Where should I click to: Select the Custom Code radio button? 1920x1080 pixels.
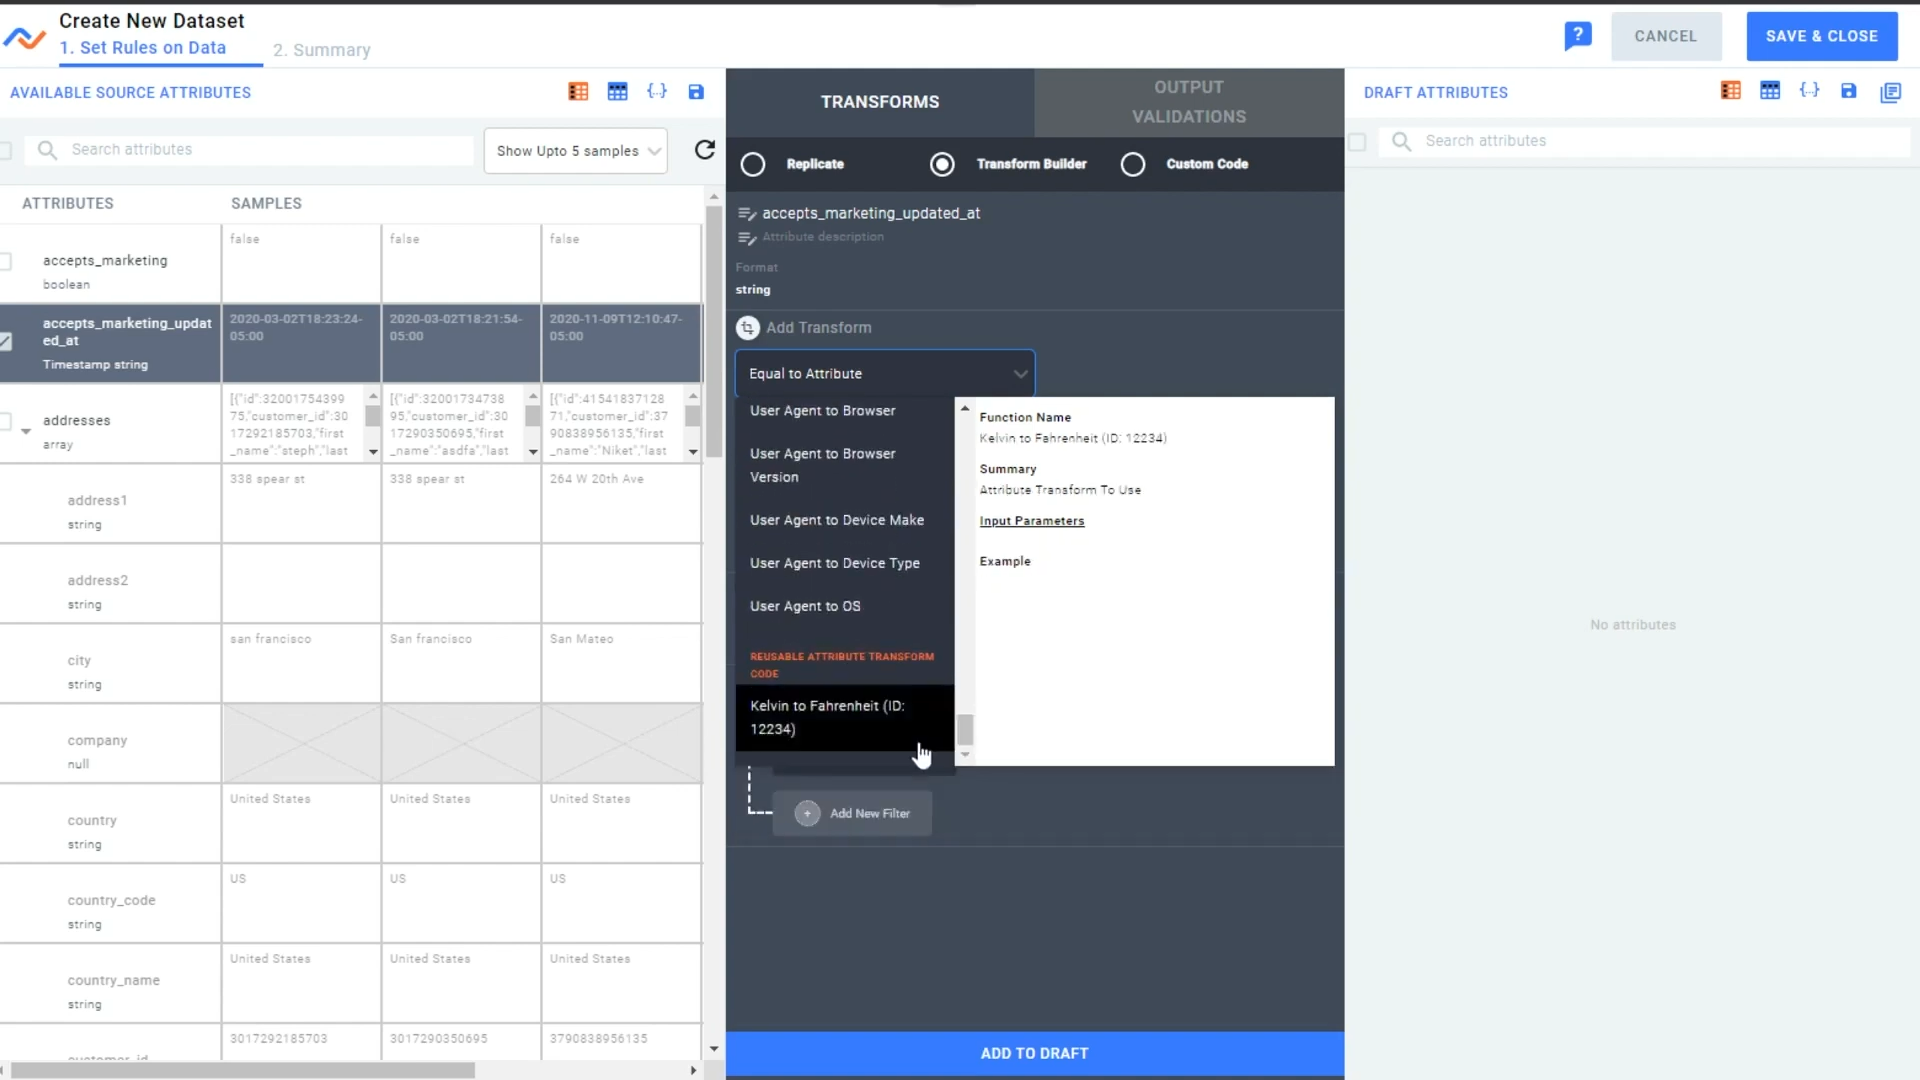coord(1133,164)
